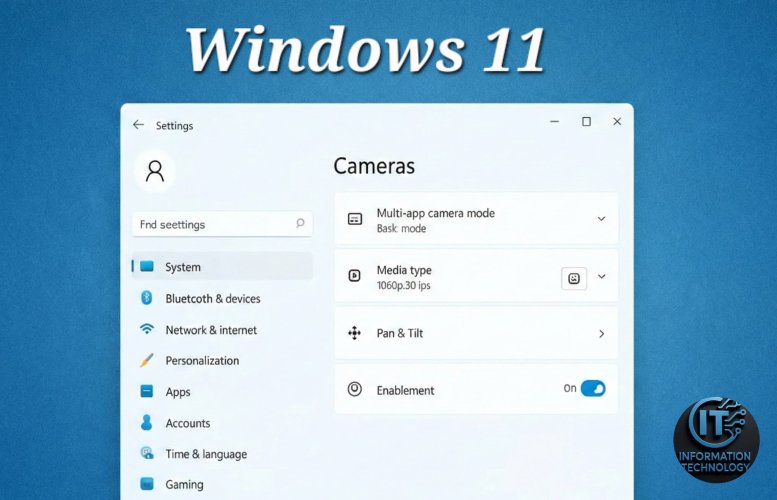Turn off the Enablement toggle
The image size is (777, 500).
[x=593, y=388]
